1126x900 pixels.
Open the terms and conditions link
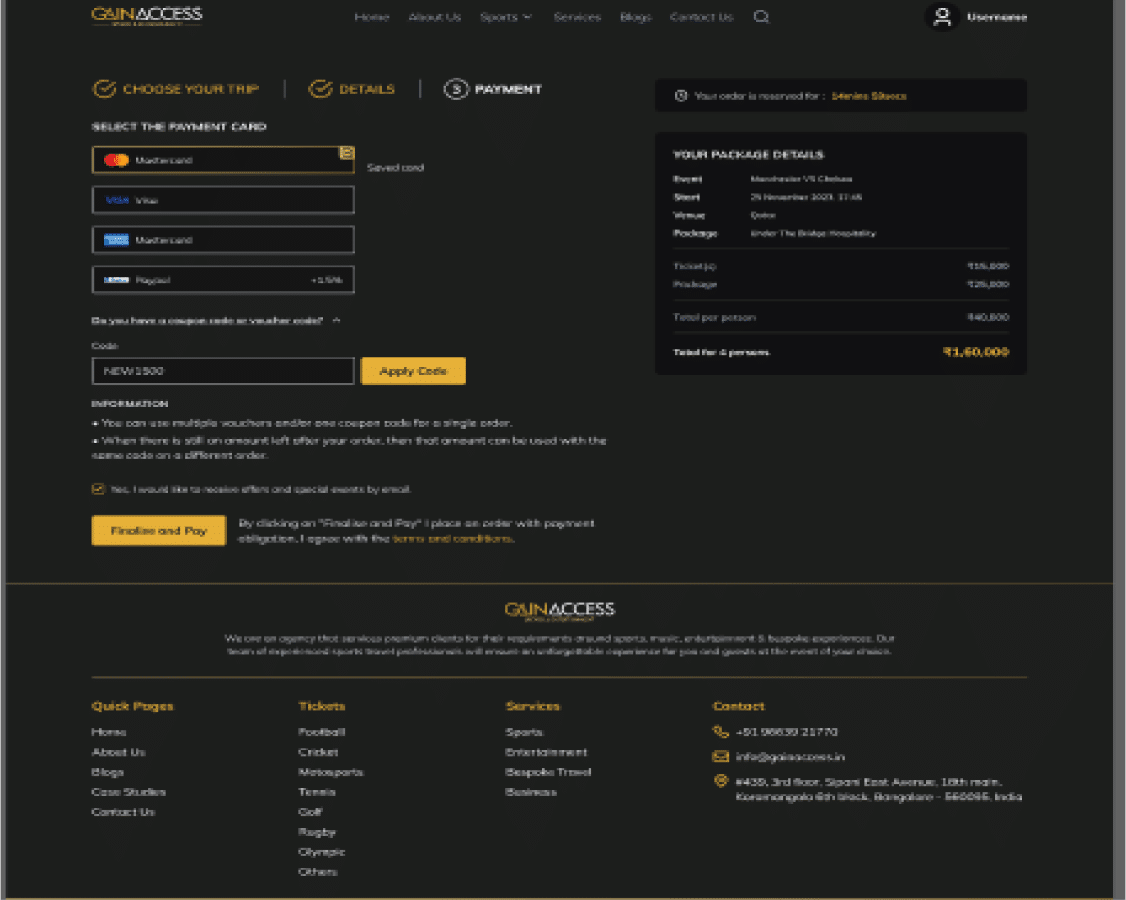click(455, 537)
